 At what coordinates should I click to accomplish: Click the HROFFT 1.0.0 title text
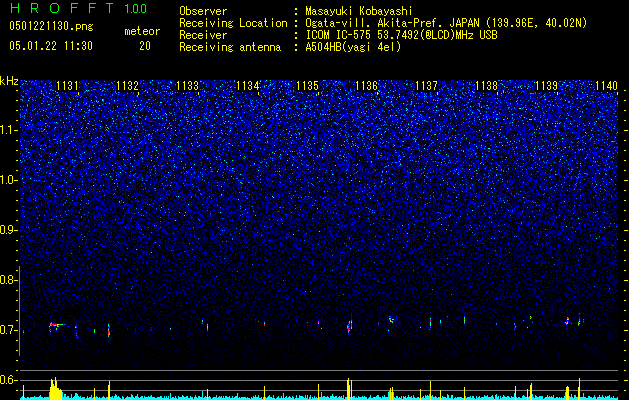[x=79, y=8]
